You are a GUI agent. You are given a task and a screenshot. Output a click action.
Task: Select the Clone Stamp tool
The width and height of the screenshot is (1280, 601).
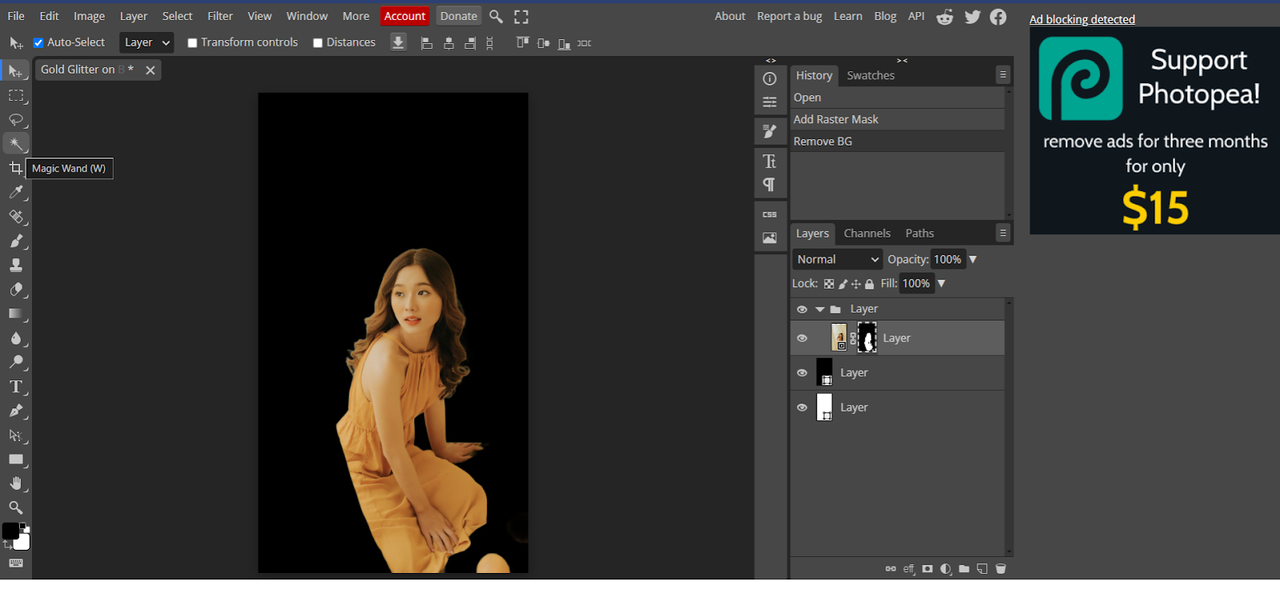pos(16,265)
